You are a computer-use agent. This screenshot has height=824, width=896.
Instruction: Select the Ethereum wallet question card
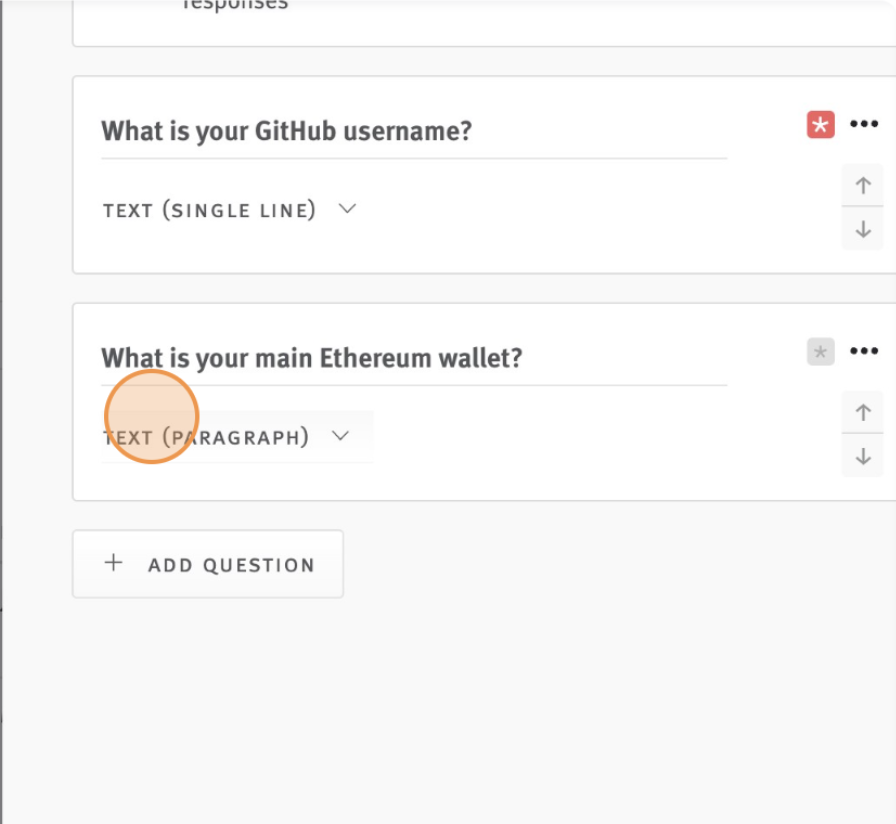click(x=484, y=402)
